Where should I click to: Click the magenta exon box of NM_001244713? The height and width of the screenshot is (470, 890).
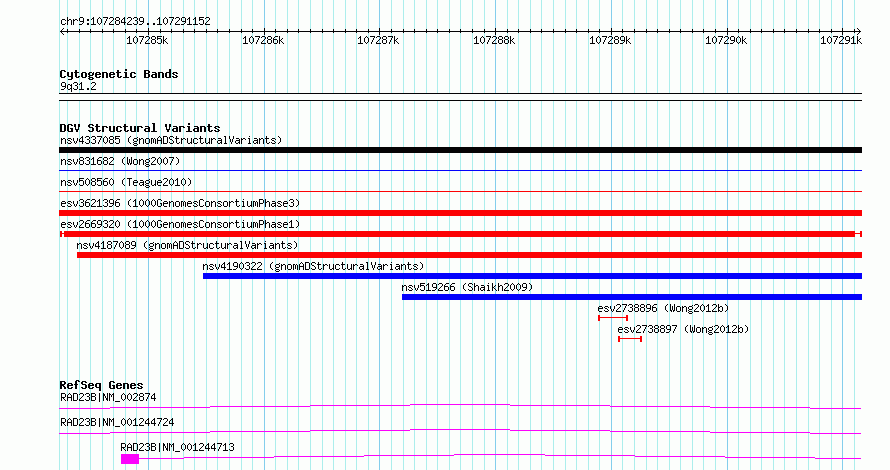[x=130, y=459]
